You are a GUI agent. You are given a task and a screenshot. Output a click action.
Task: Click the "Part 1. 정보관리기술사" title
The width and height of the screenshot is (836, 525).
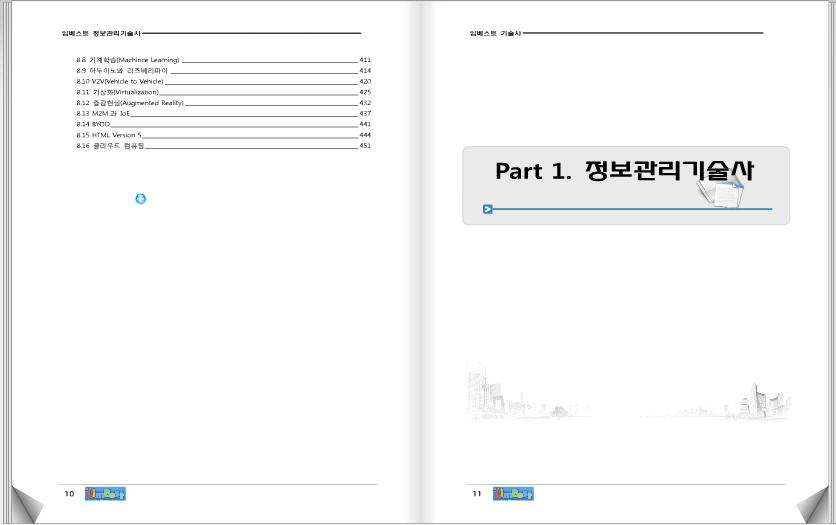[624, 171]
